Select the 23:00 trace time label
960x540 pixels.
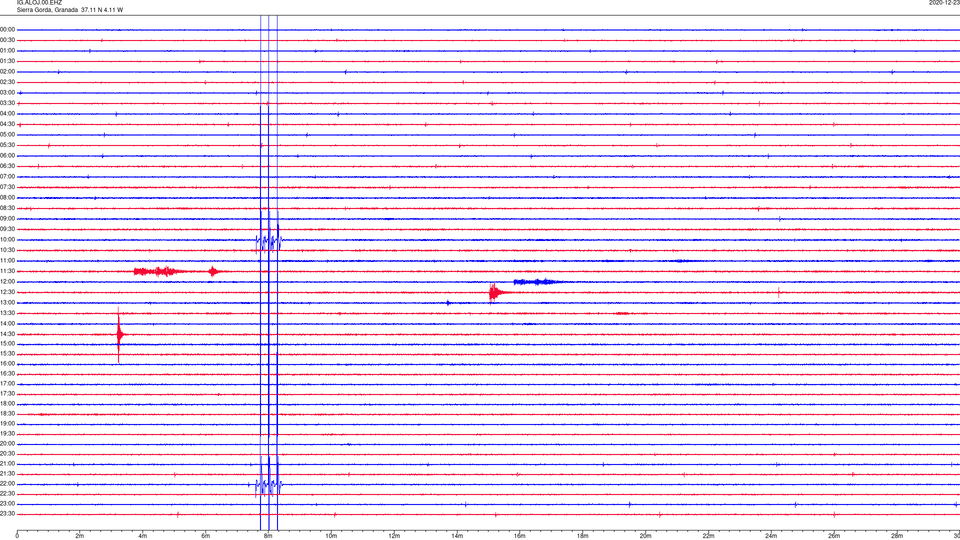pyautogui.click(x=8, y=504)
